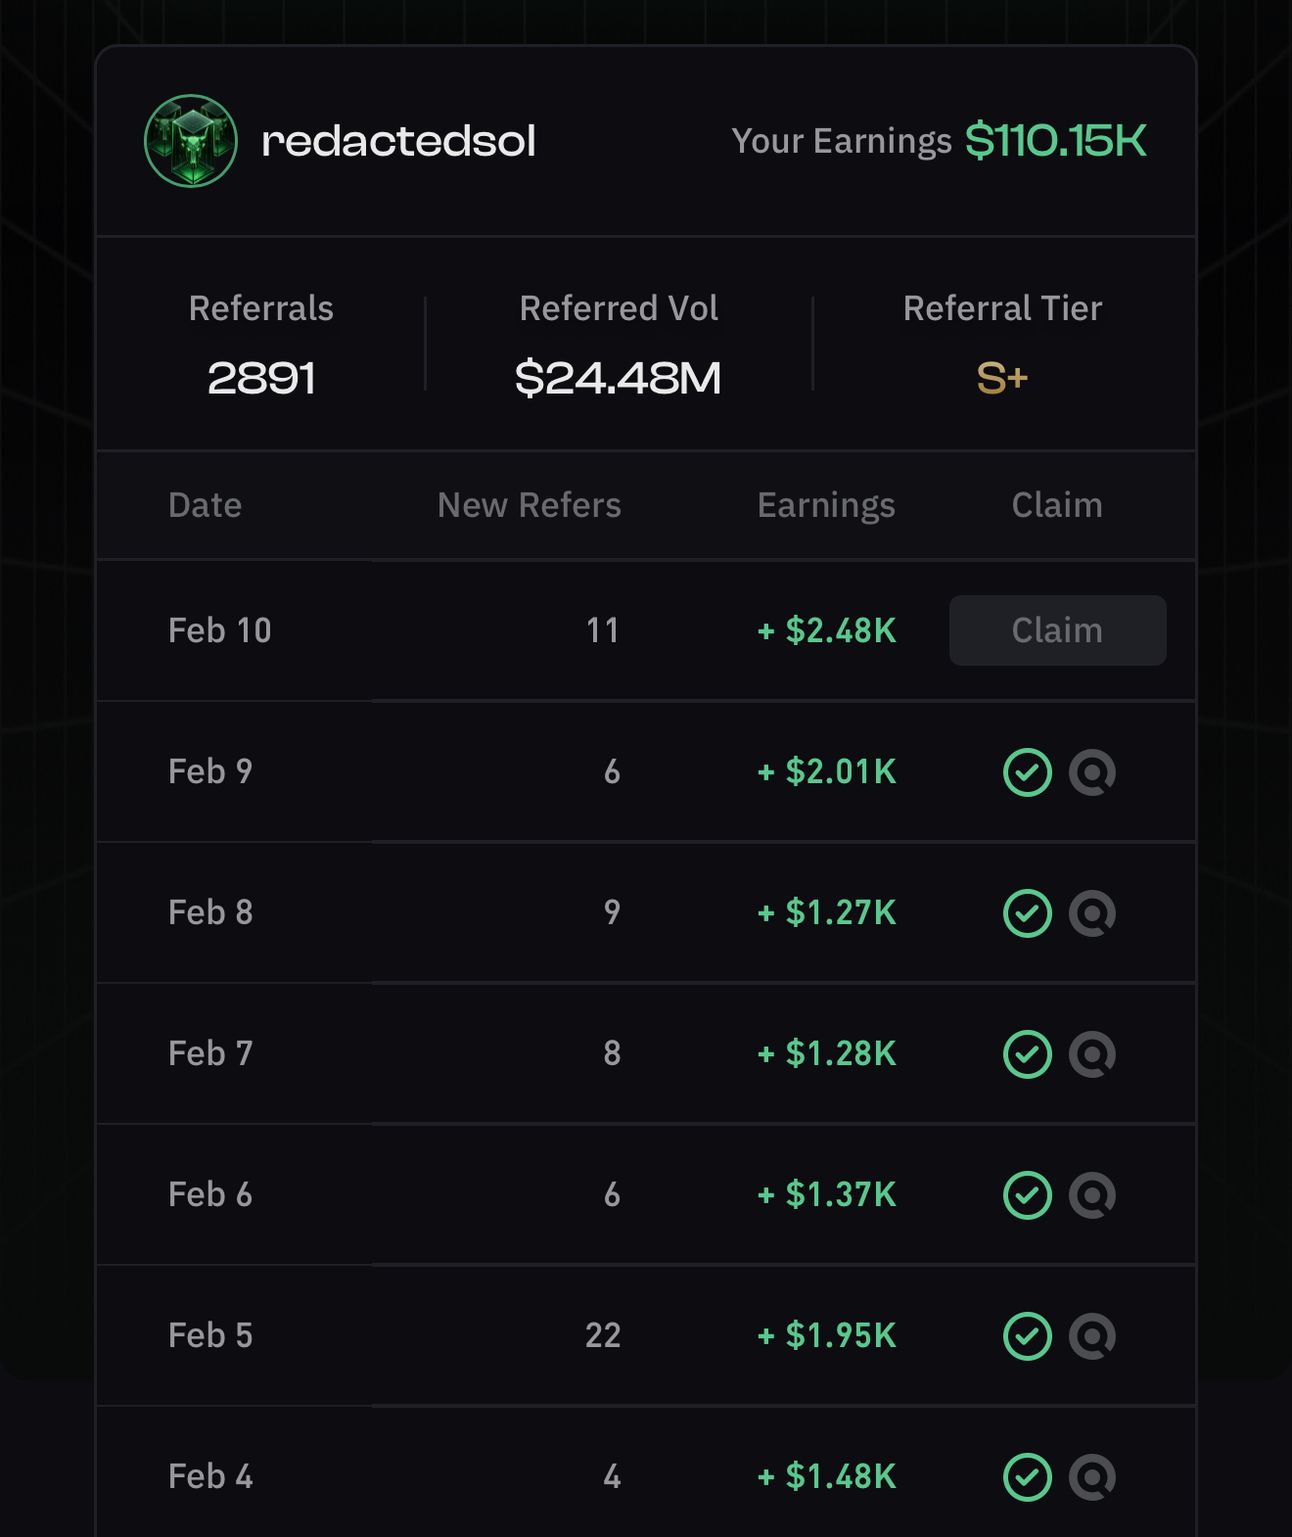Click the green checkmark for Feb 8

(1027, 913)
